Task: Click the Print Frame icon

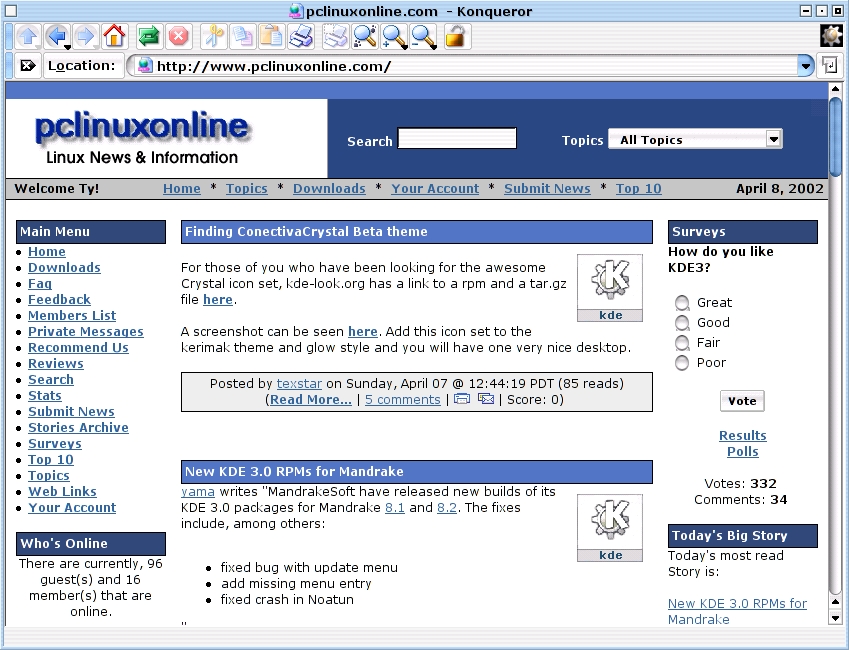Action: click(335, 37)
